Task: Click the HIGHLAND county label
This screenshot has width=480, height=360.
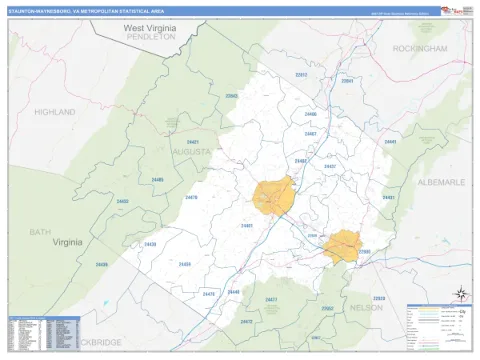Action: pos(55,112)
